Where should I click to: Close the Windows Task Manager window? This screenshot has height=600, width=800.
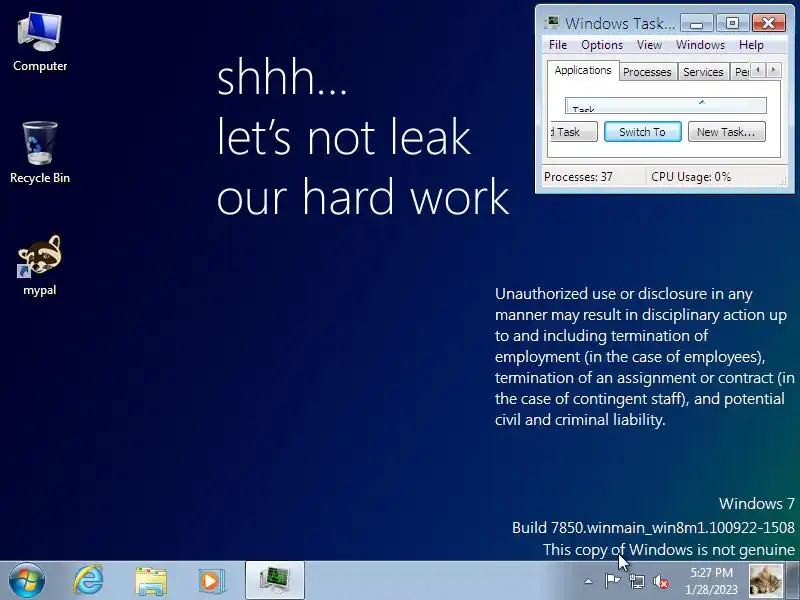tap(768, 23)
